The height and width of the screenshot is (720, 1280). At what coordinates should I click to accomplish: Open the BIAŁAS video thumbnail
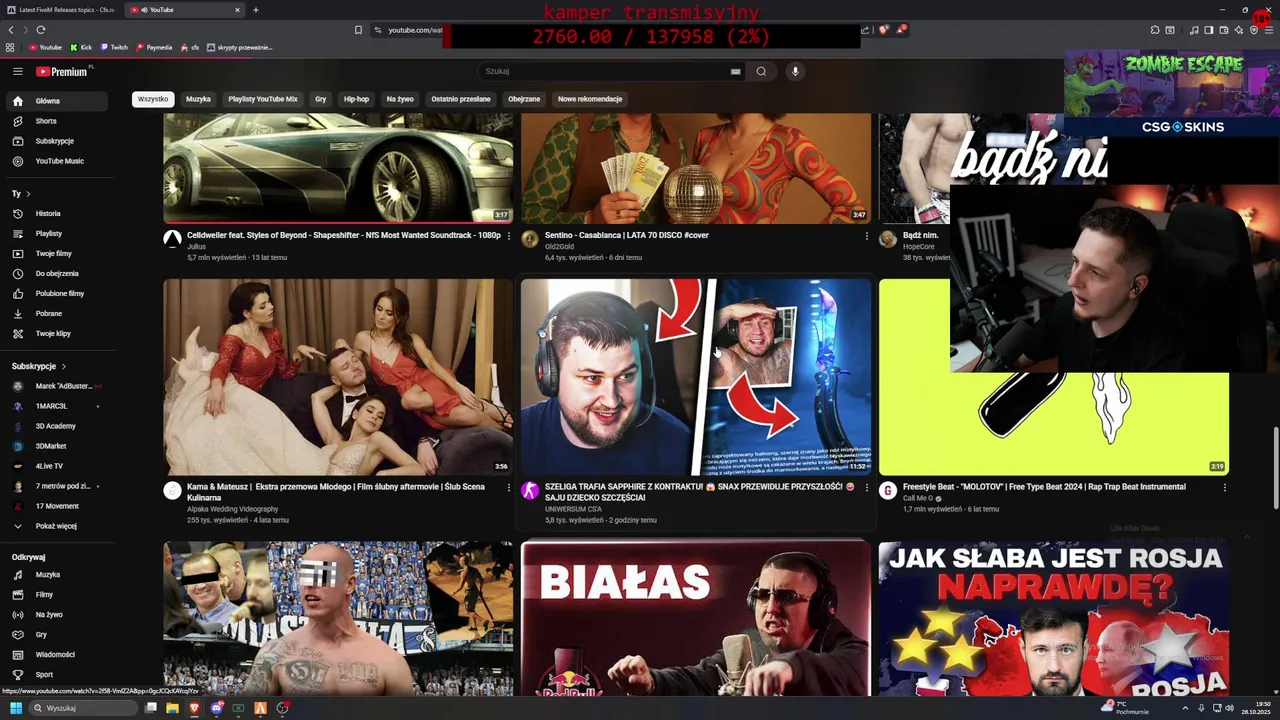[696, 618]
